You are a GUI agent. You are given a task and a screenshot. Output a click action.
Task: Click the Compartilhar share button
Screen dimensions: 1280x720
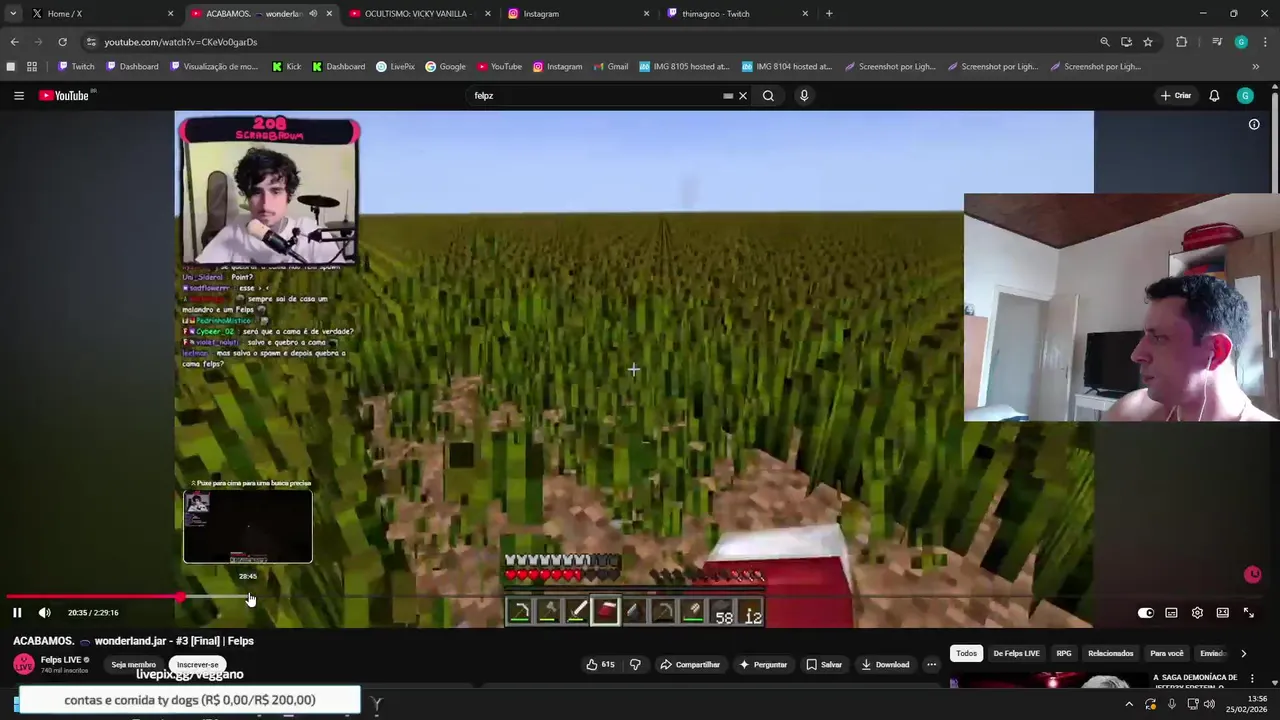pyautogui.click(x=690, y=665)
